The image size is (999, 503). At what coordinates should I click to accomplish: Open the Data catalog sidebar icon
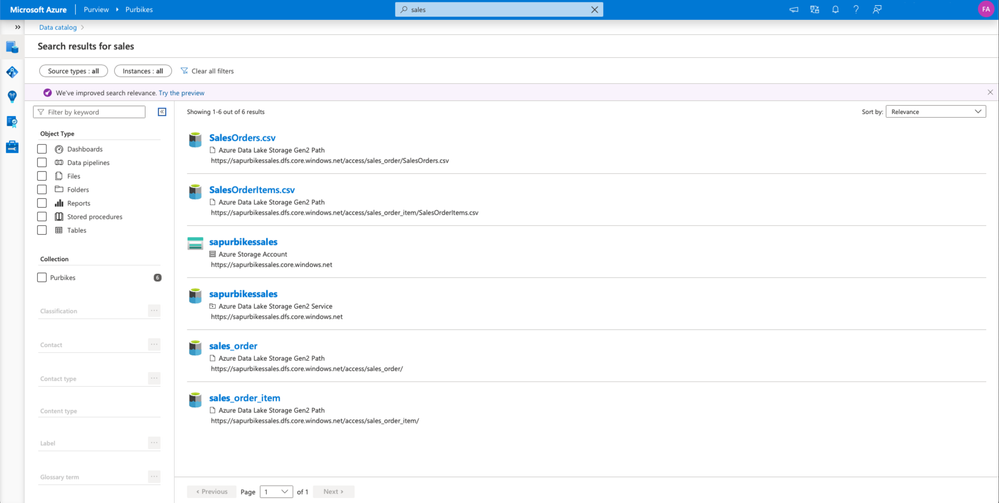[12, 47]
